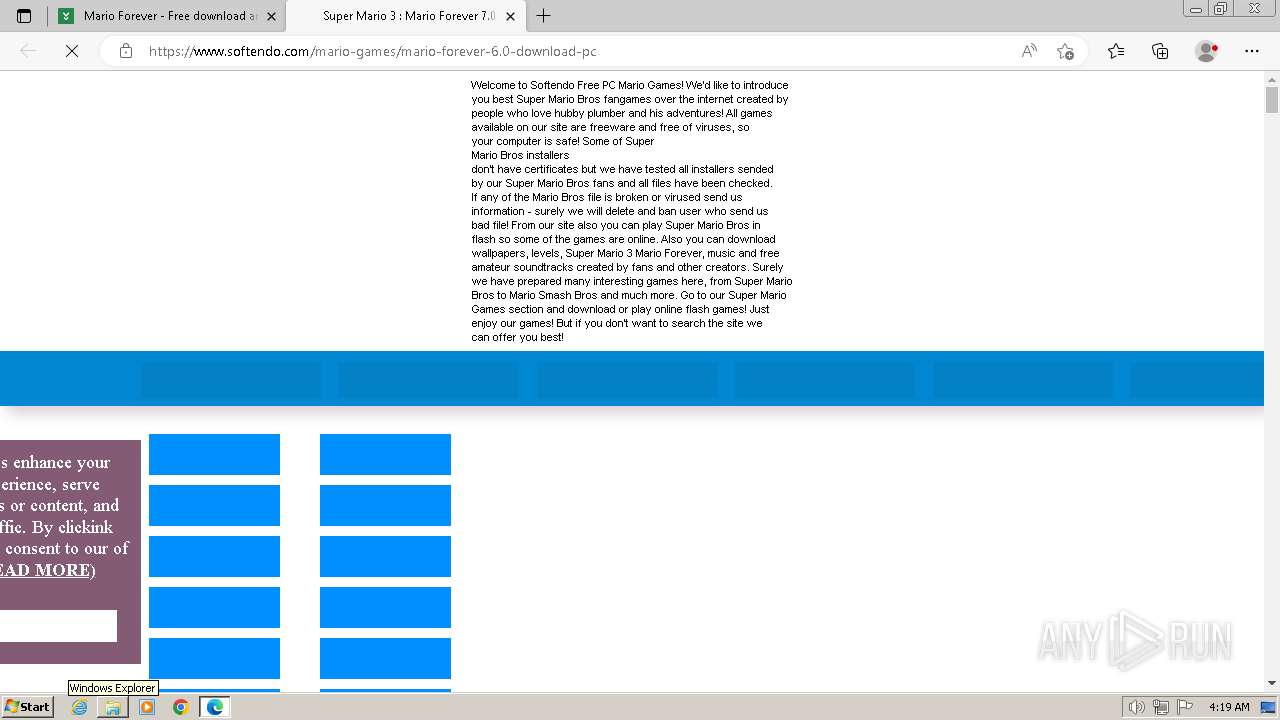Click the third blue navigation bar item
Image resolution: width=1280 pixels, height=720 pixels.
pos(627,380)
